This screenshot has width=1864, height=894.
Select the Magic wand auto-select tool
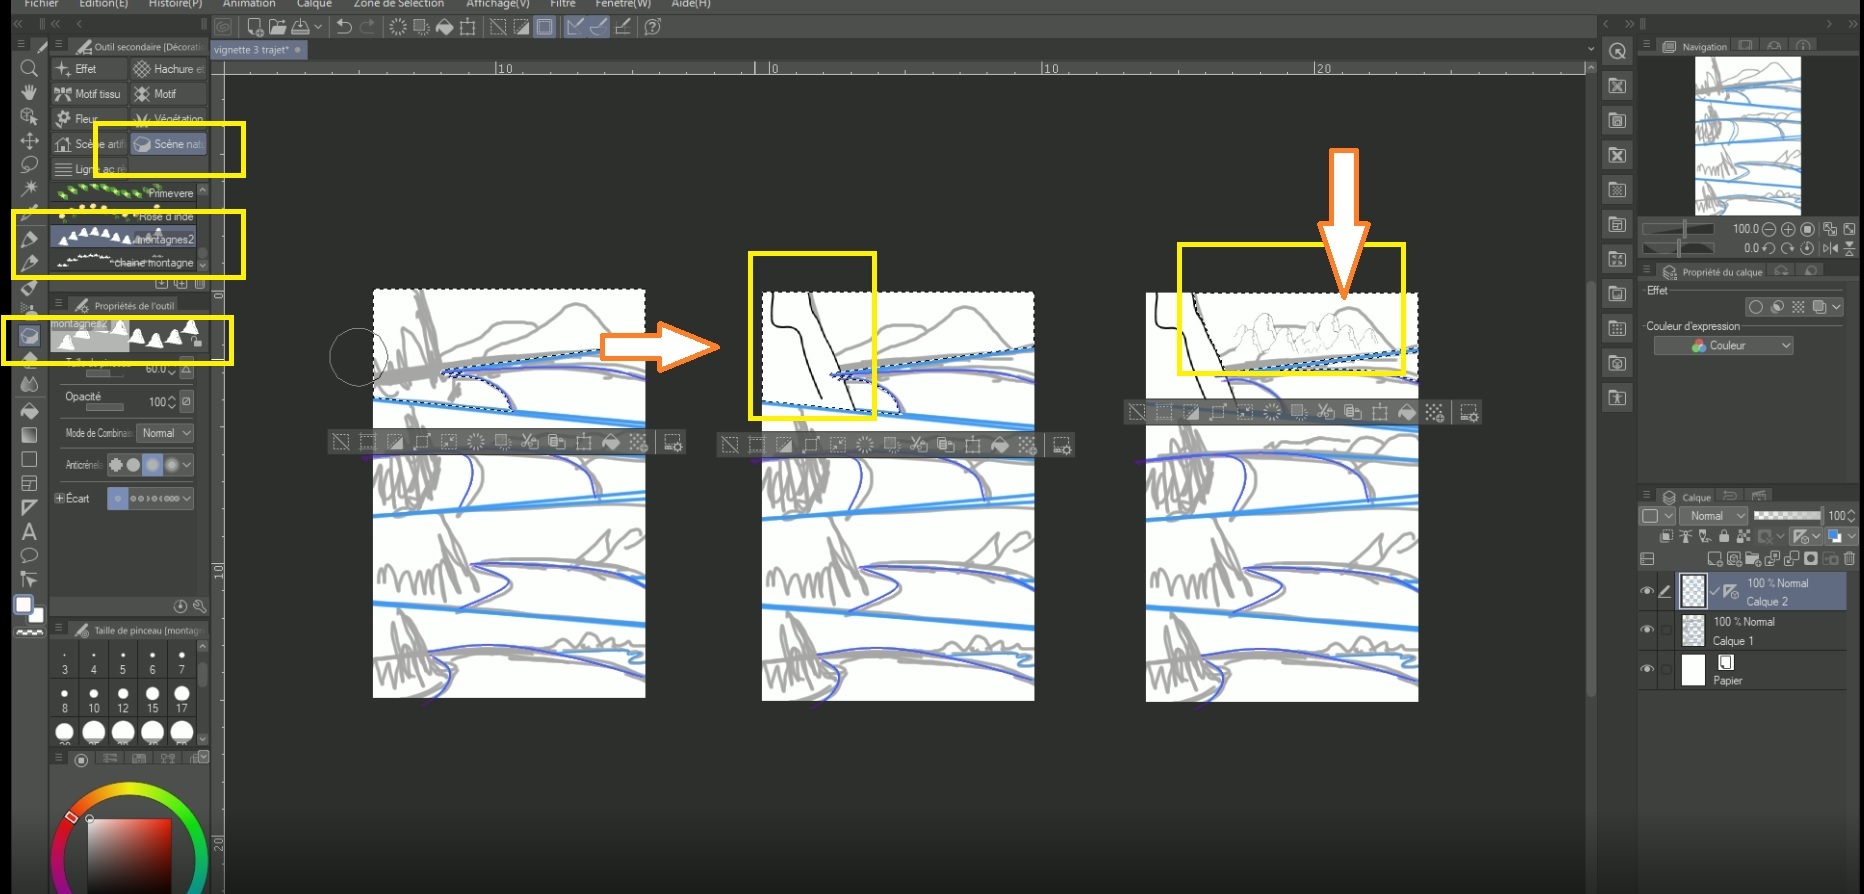pyautogui.click(x=29, y=188)
